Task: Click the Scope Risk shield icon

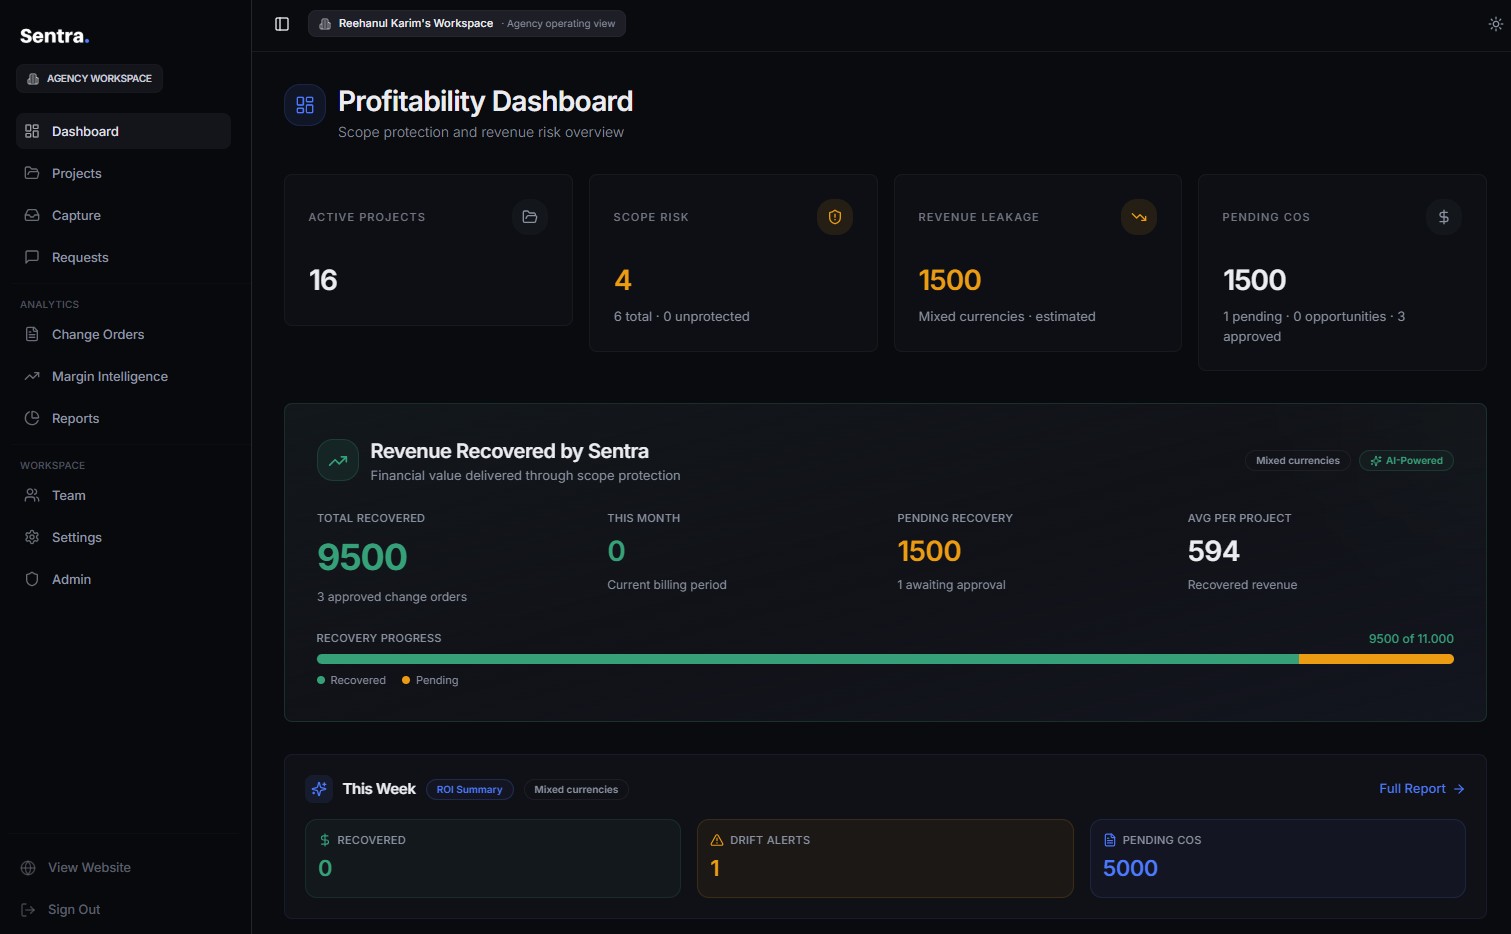Action: (x=835, y=217)
